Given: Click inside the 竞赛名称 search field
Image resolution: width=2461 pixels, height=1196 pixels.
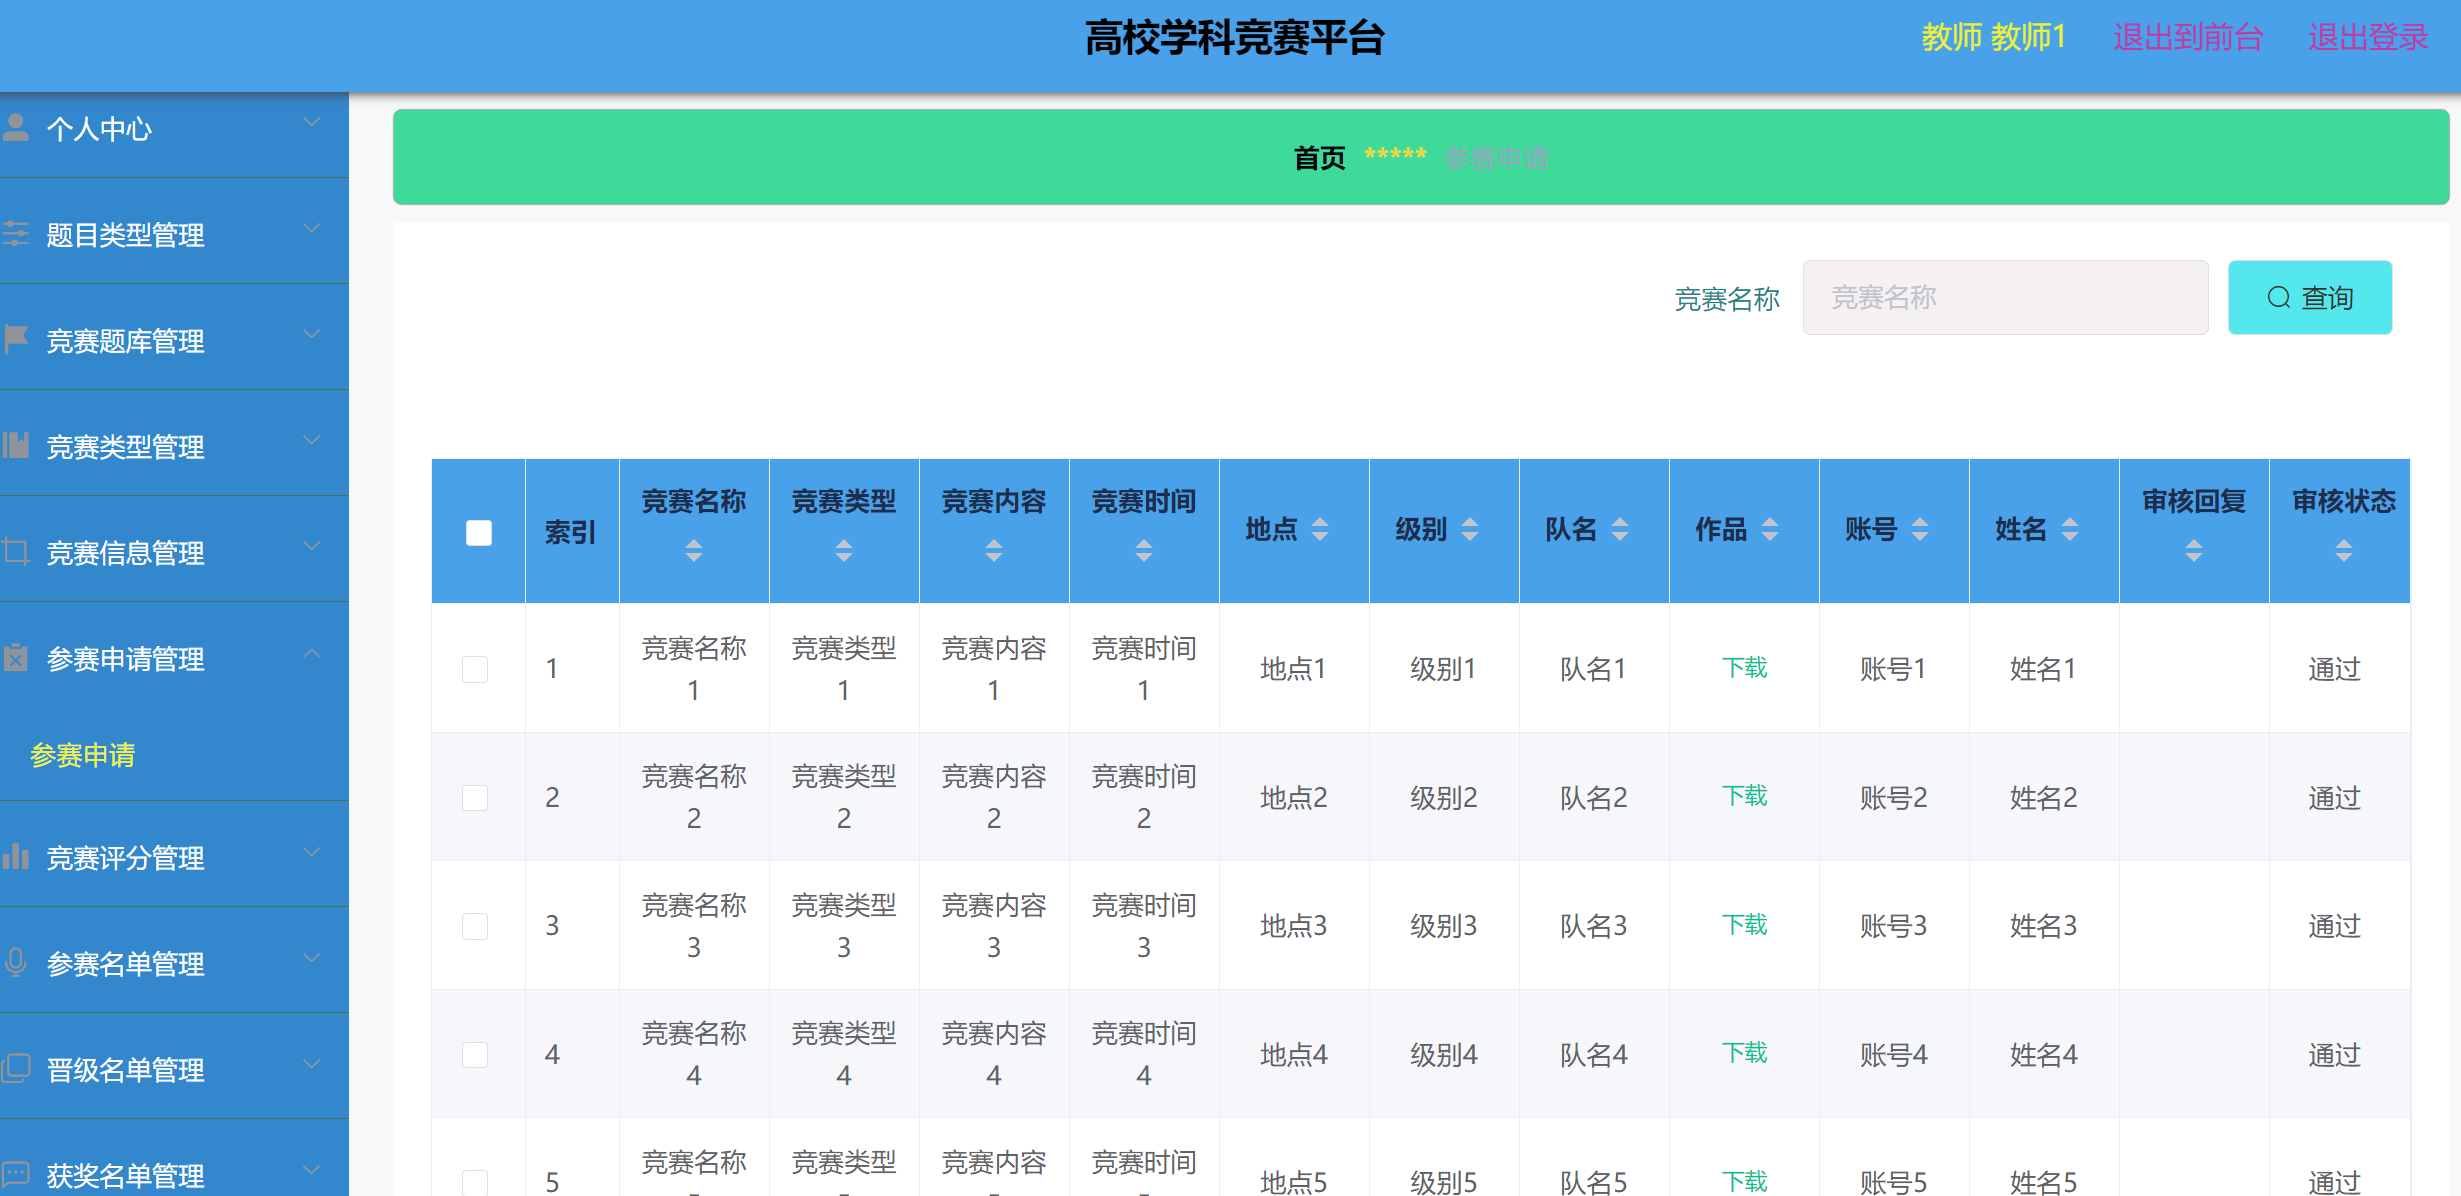Looking at the screenshot, I should click(x=2005, y=297).
